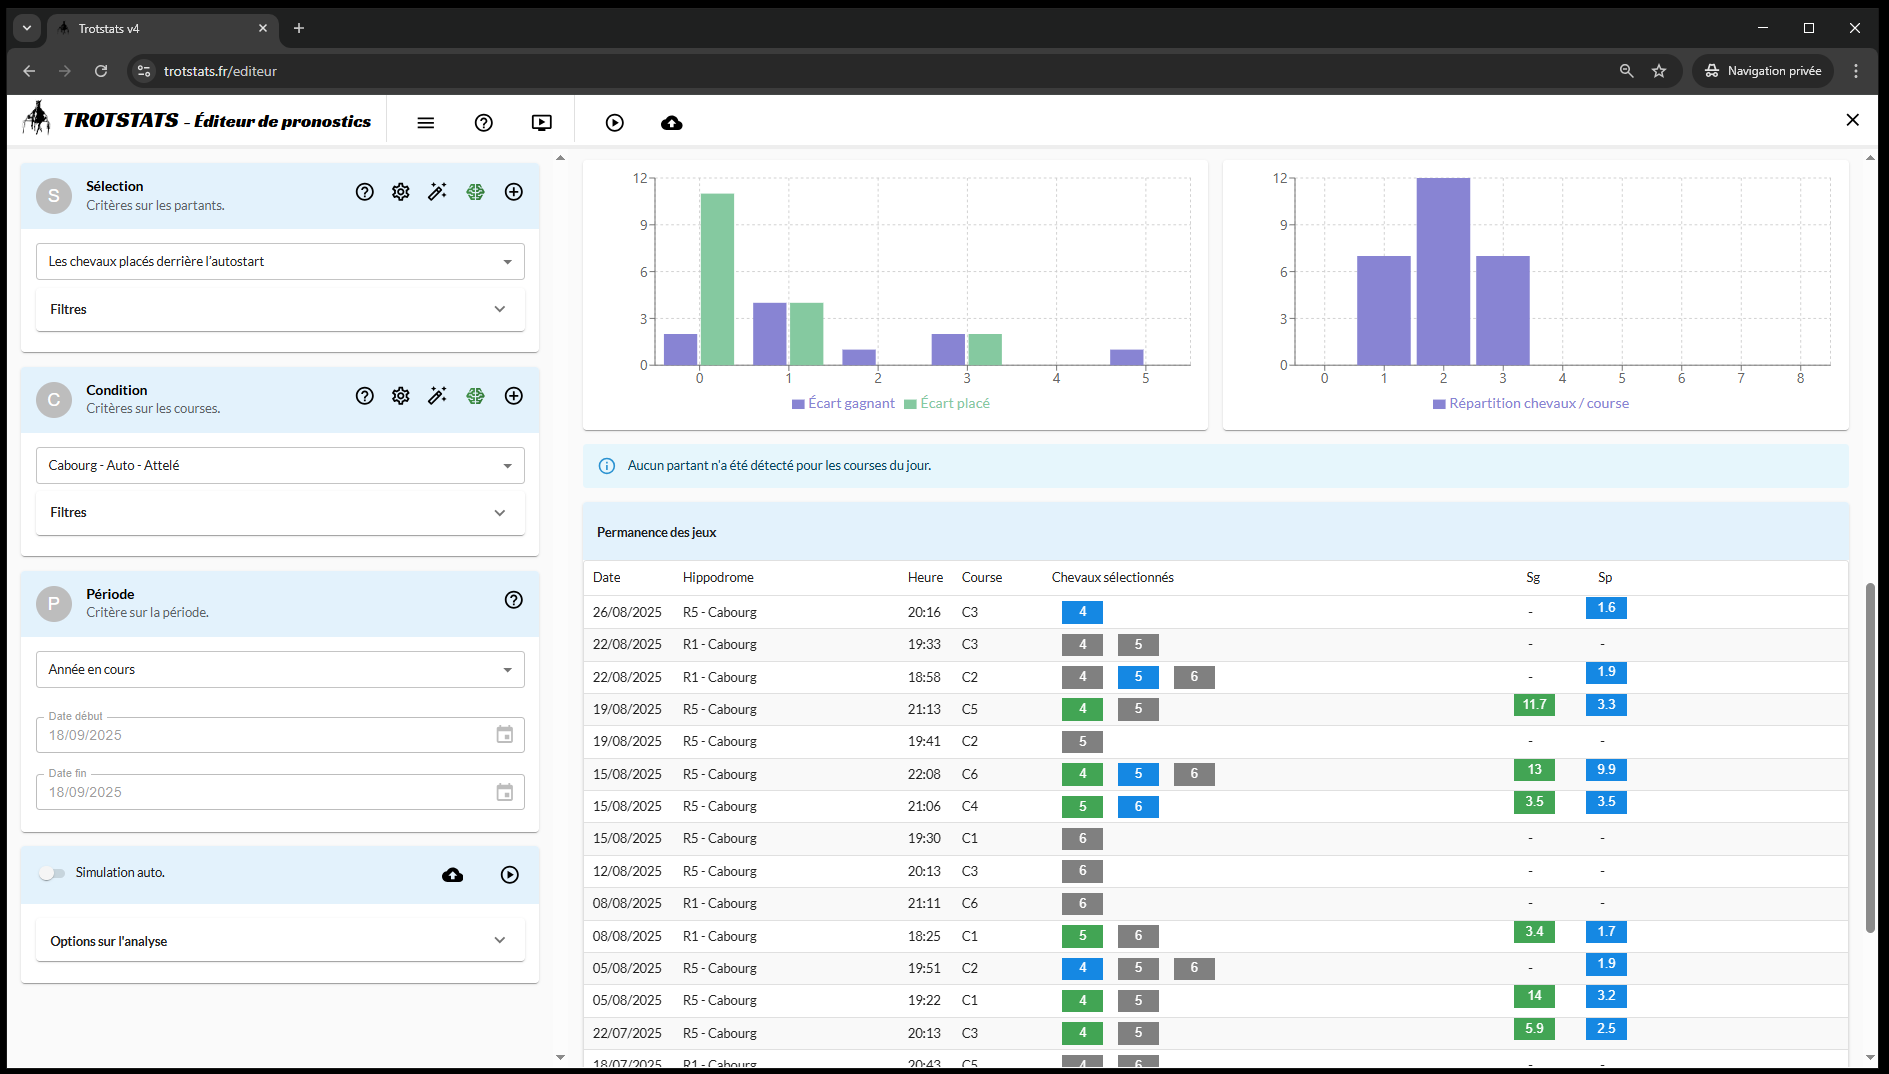Image resolution: width=1889 pixels, height=1074 pixels.
Task: Click the Sg badge 11.7 on 19/08/2025
Action: (1534, 705)
